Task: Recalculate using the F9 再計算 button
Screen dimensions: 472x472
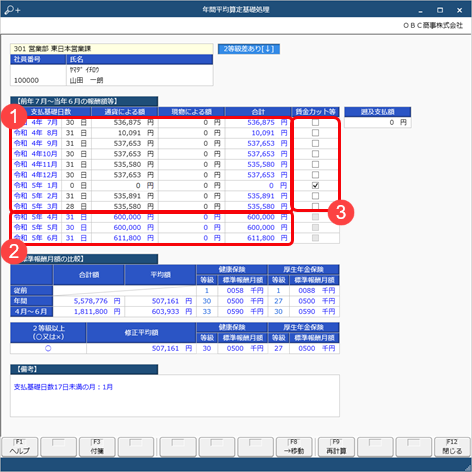Action: (336, 447)
